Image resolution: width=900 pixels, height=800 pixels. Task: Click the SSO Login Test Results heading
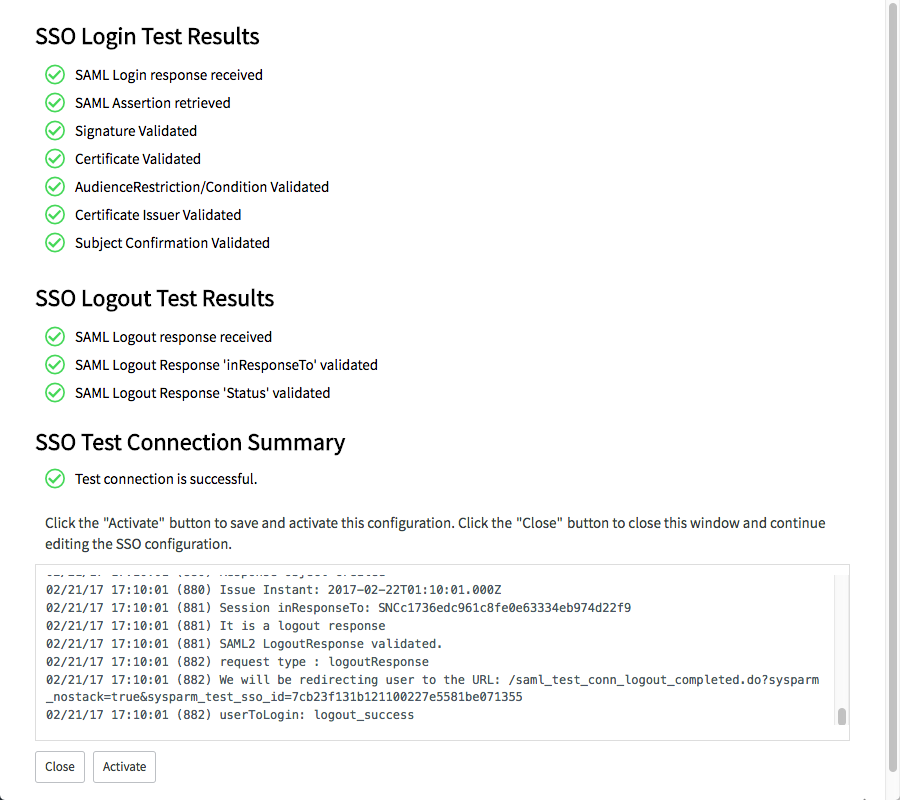pyautogui.click(x=148, y=36)
